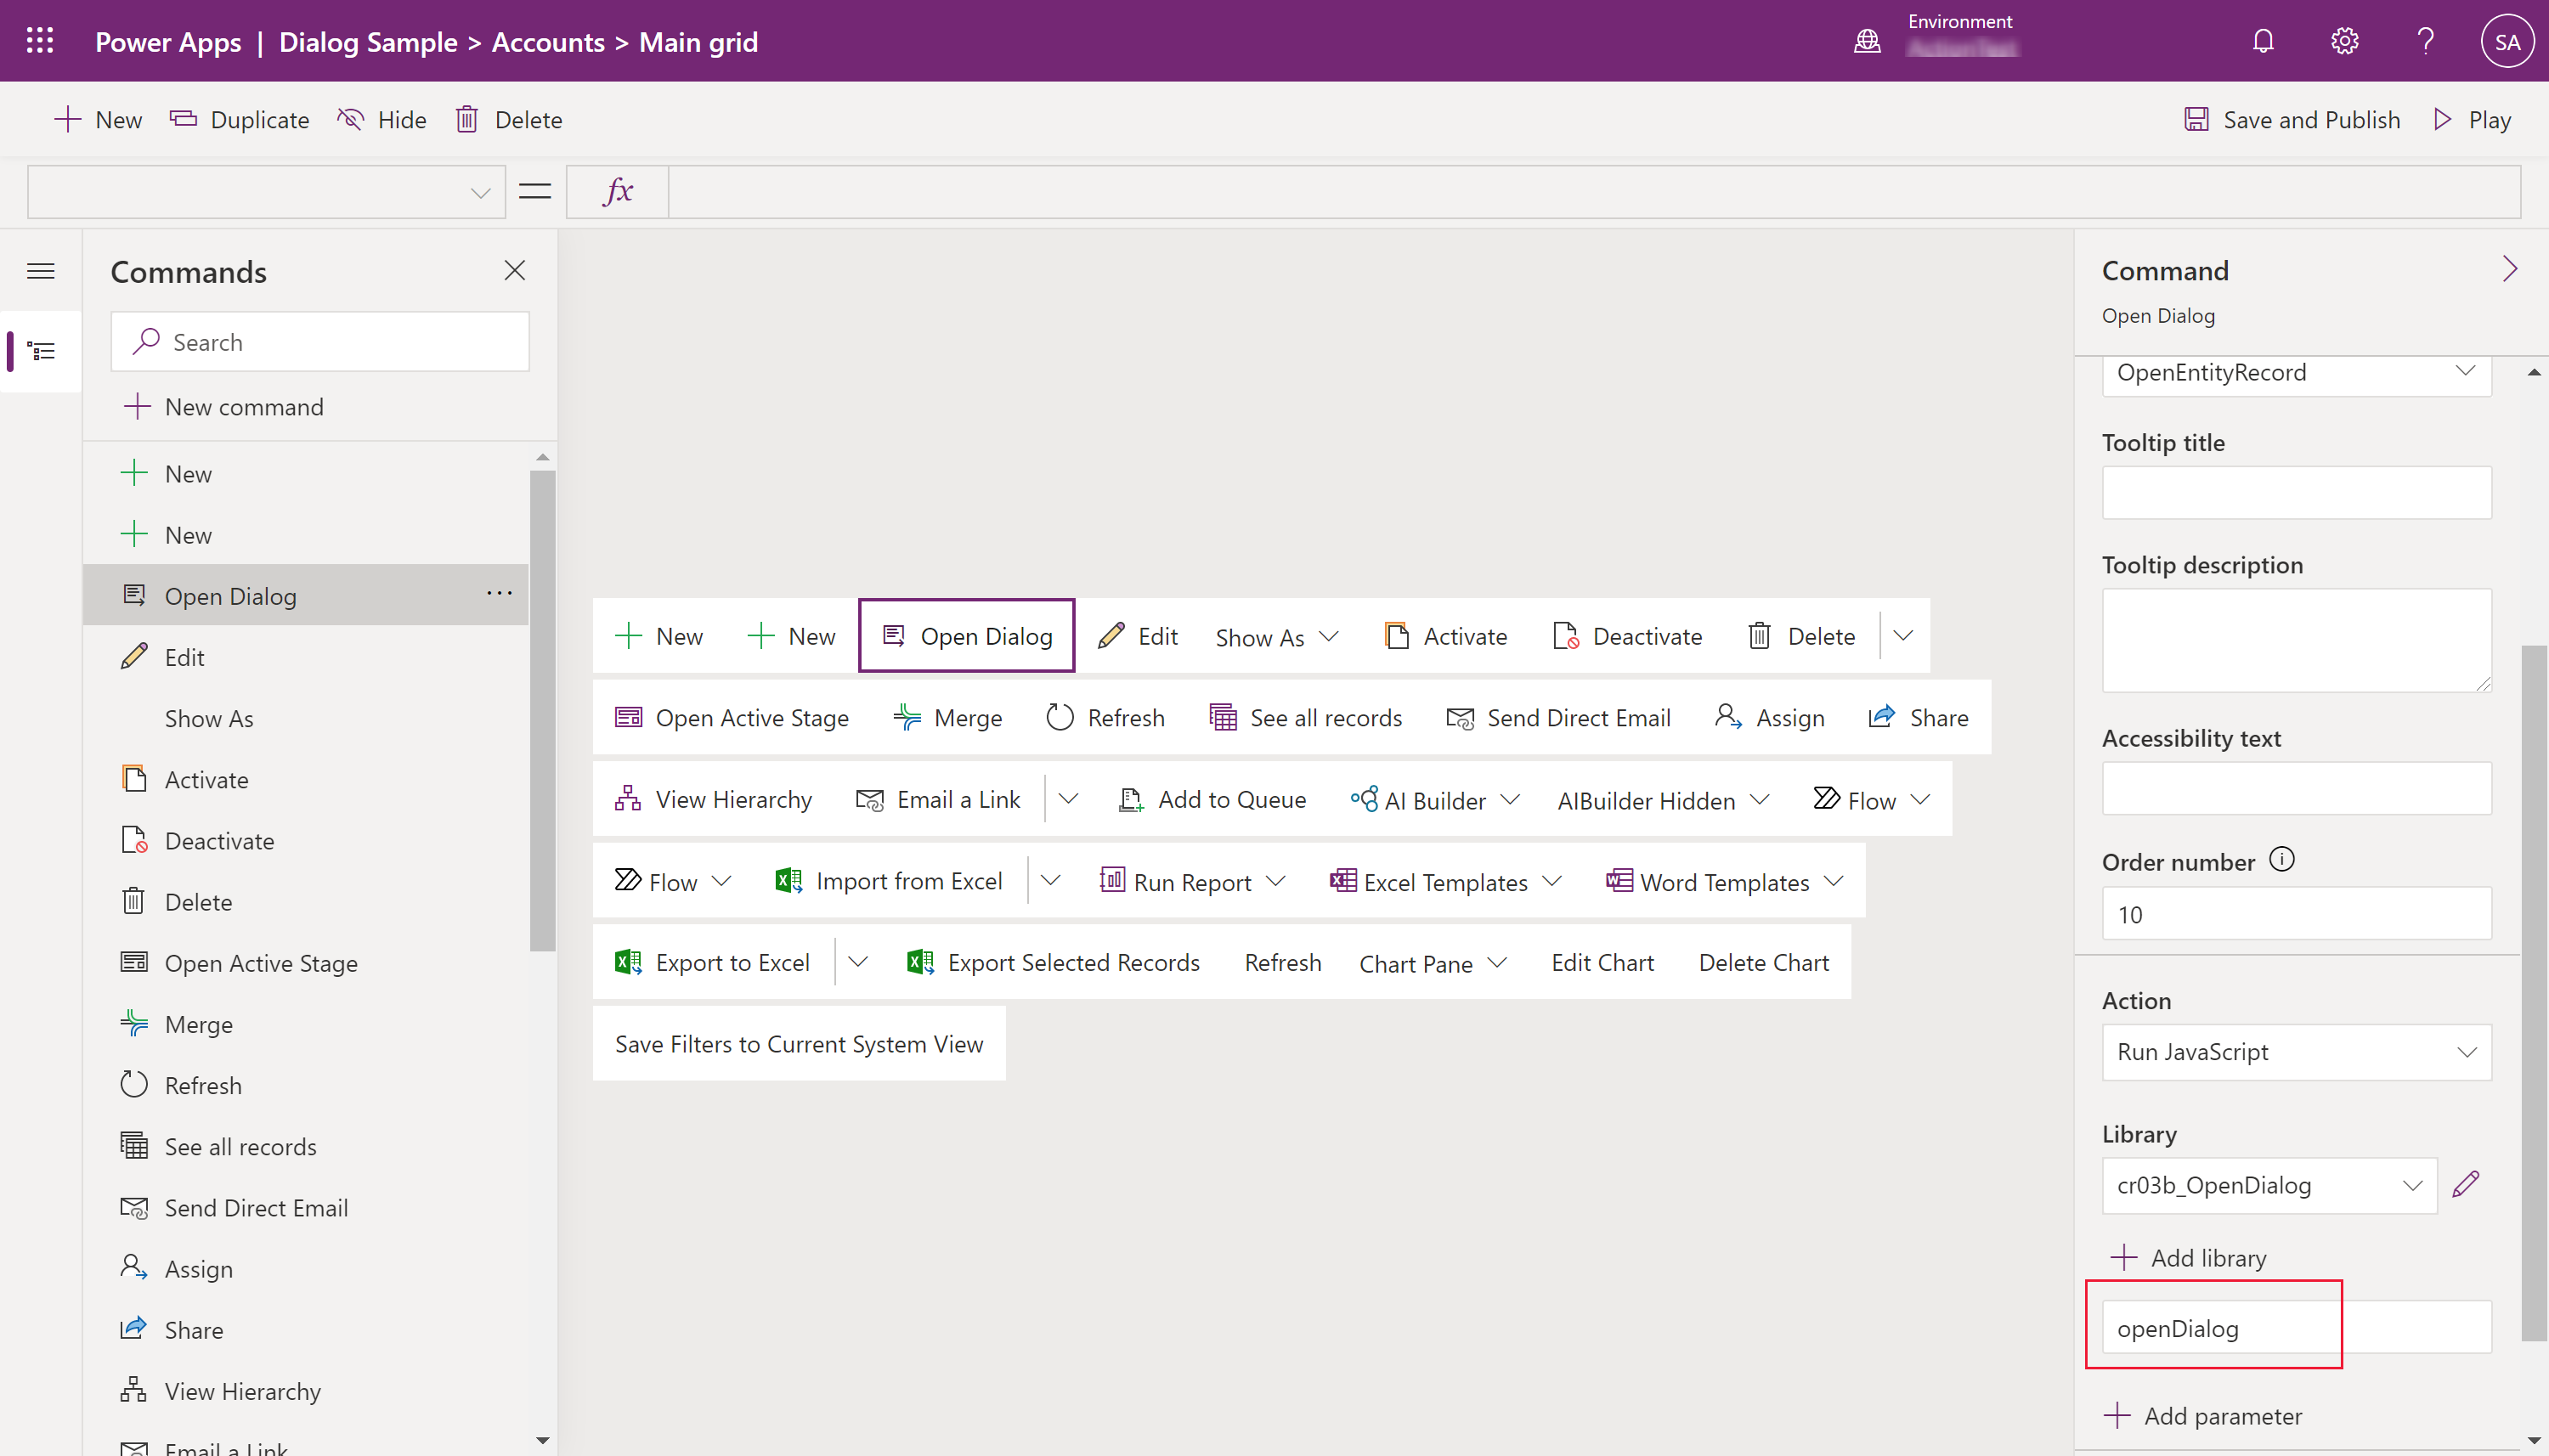Image resolution: width=2549 pixels, height=1456 pixels.
Task: Select the Open Active Stage menu item
Action: [261, 961]
